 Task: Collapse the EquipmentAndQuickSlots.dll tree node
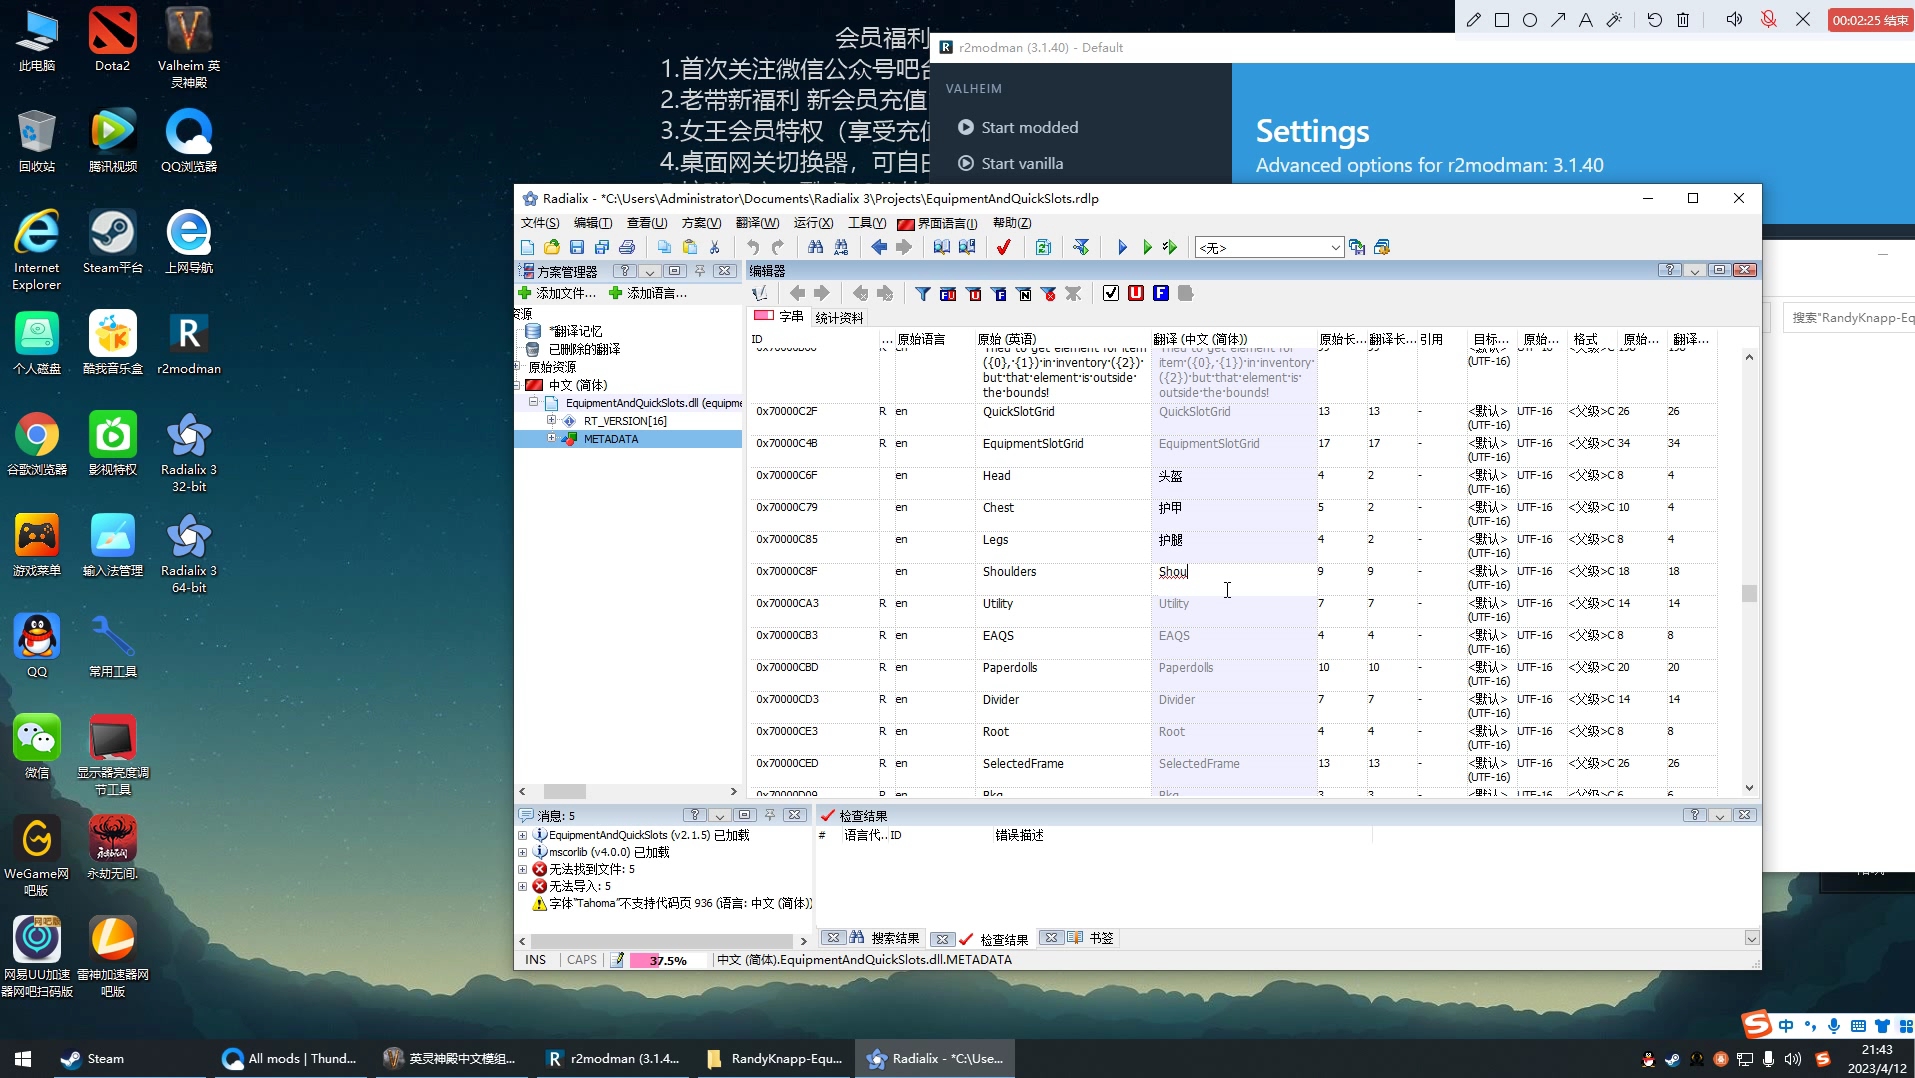pos(533,403)
